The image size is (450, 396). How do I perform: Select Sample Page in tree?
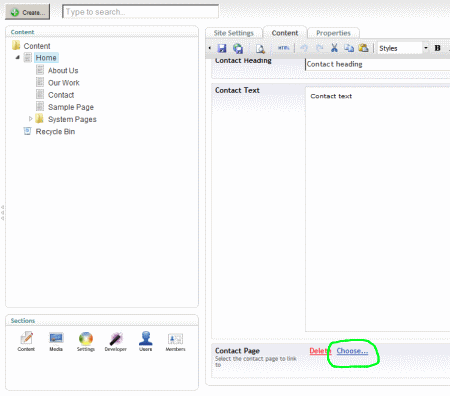pyautogui.click(x=71, y=107)
